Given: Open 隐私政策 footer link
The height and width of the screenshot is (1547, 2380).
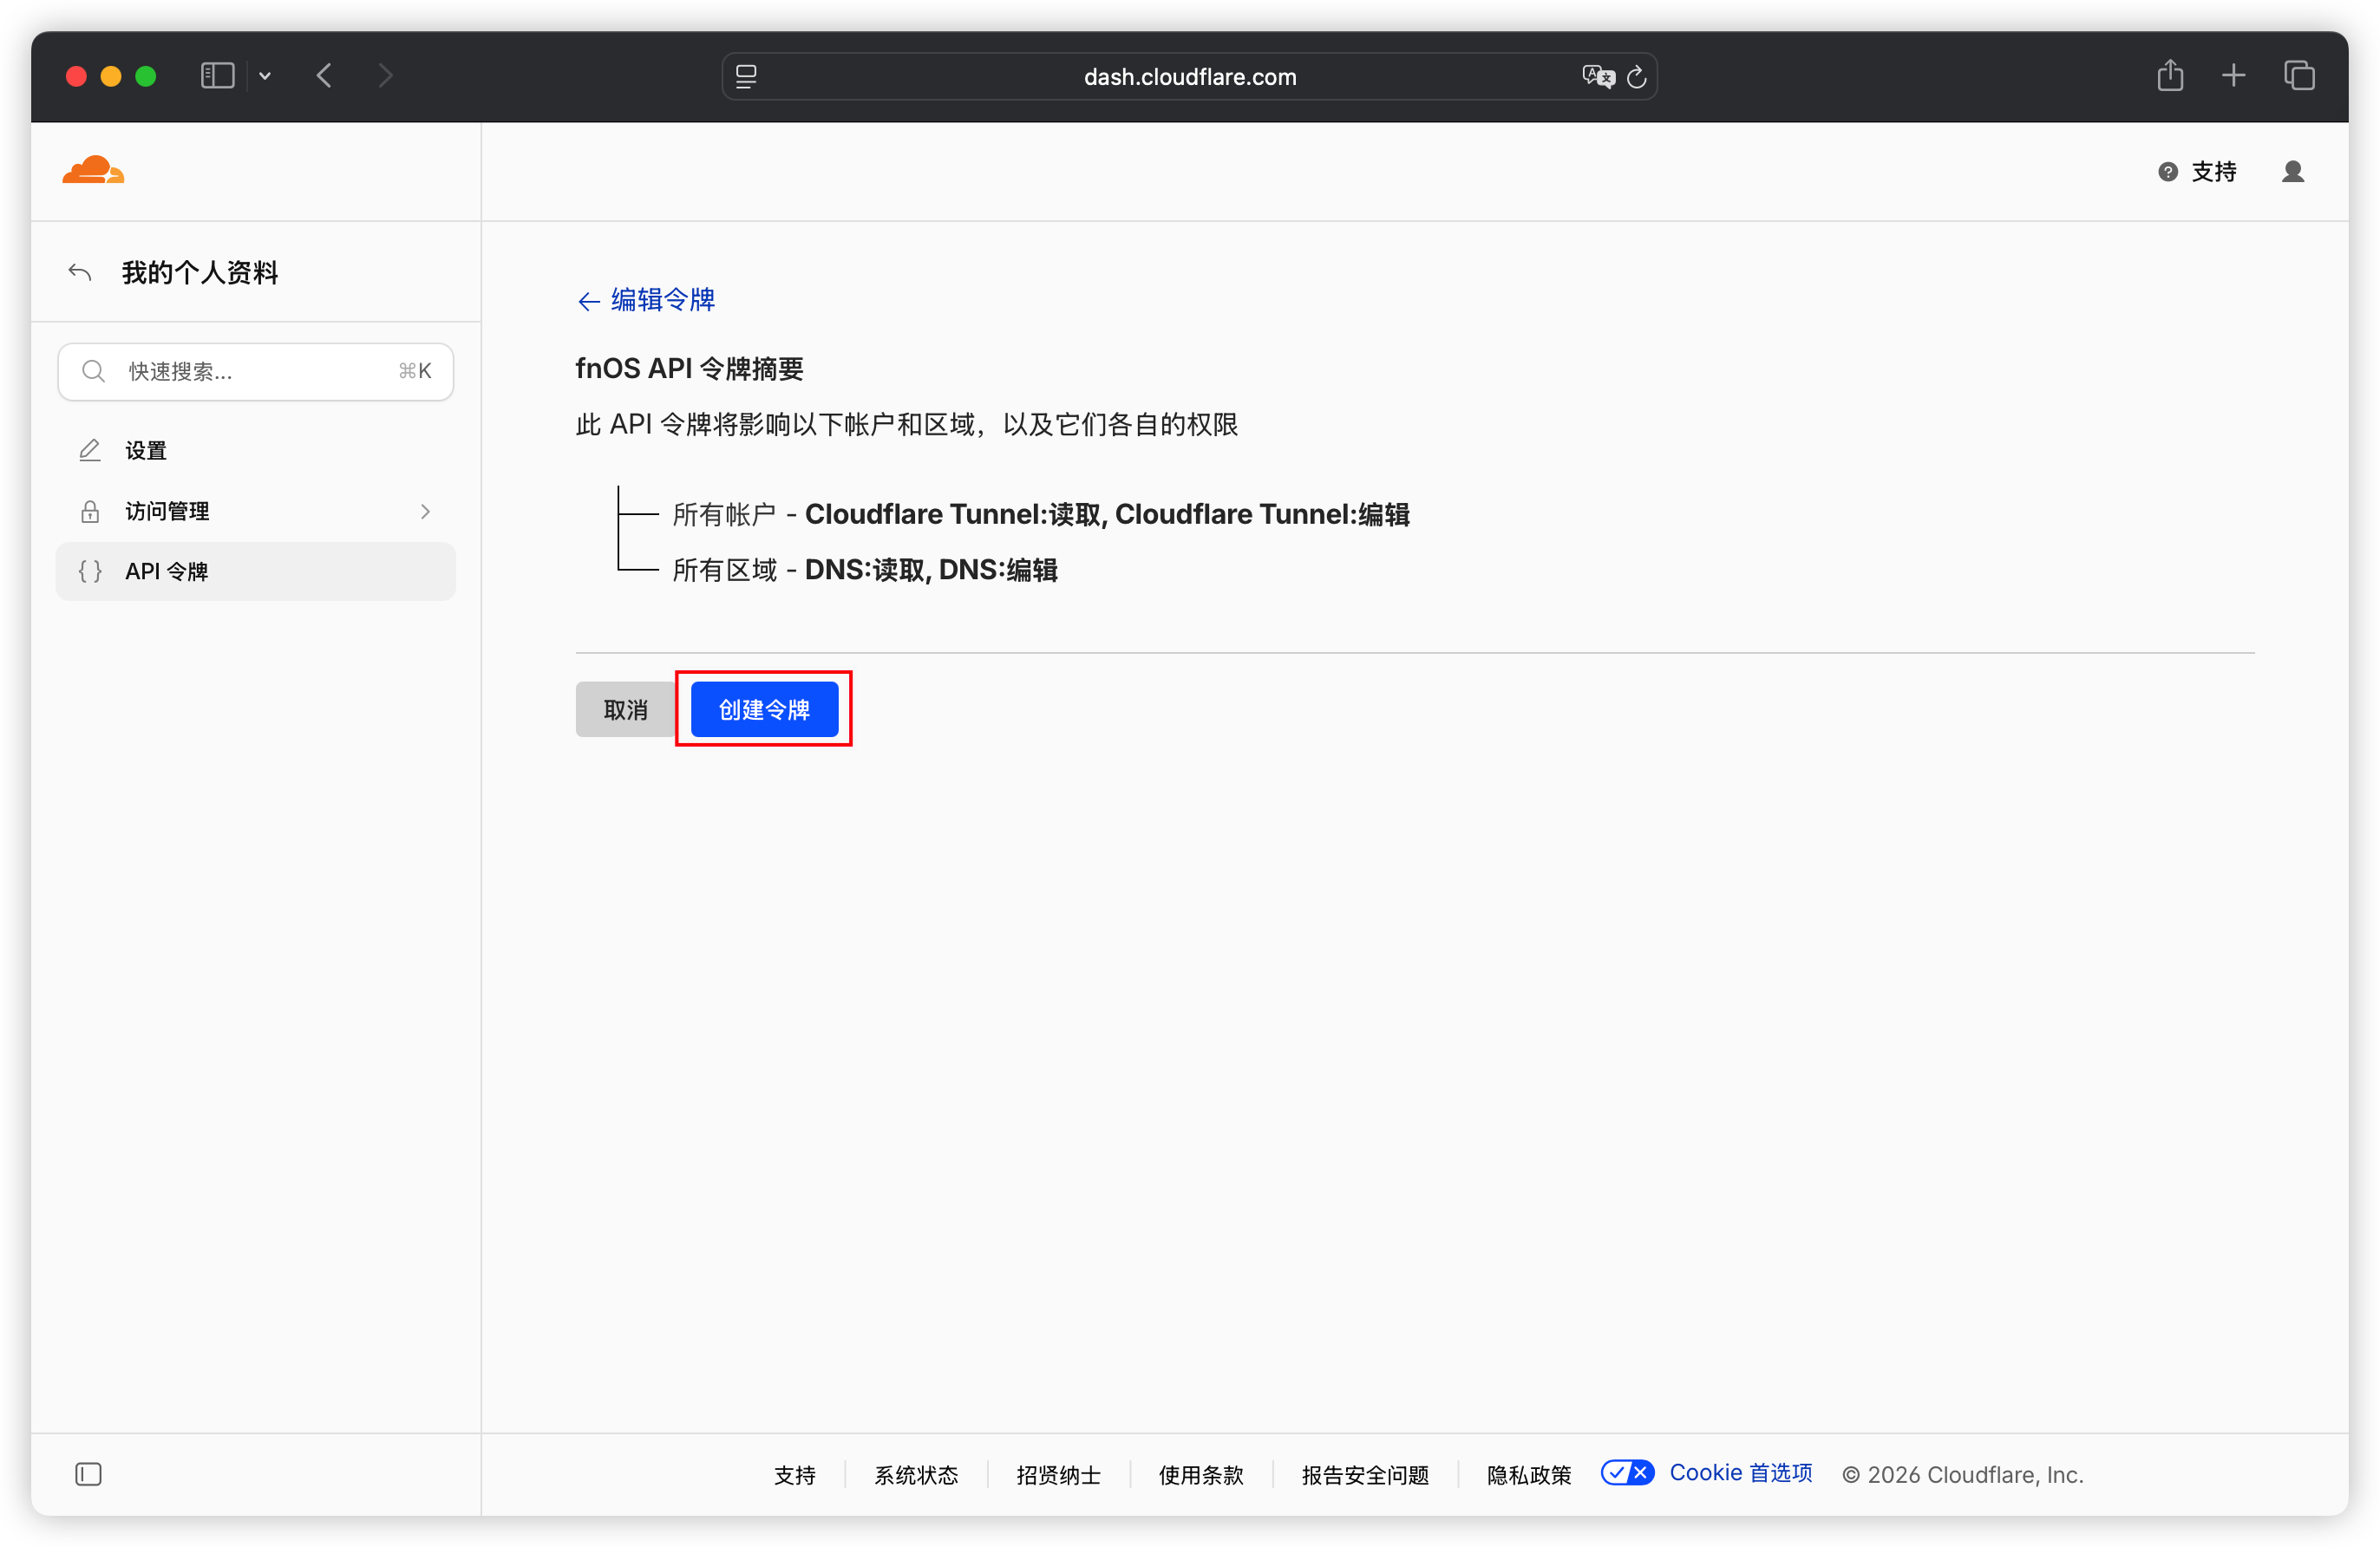Looking at the screenshot, I should (1529, 1475).
